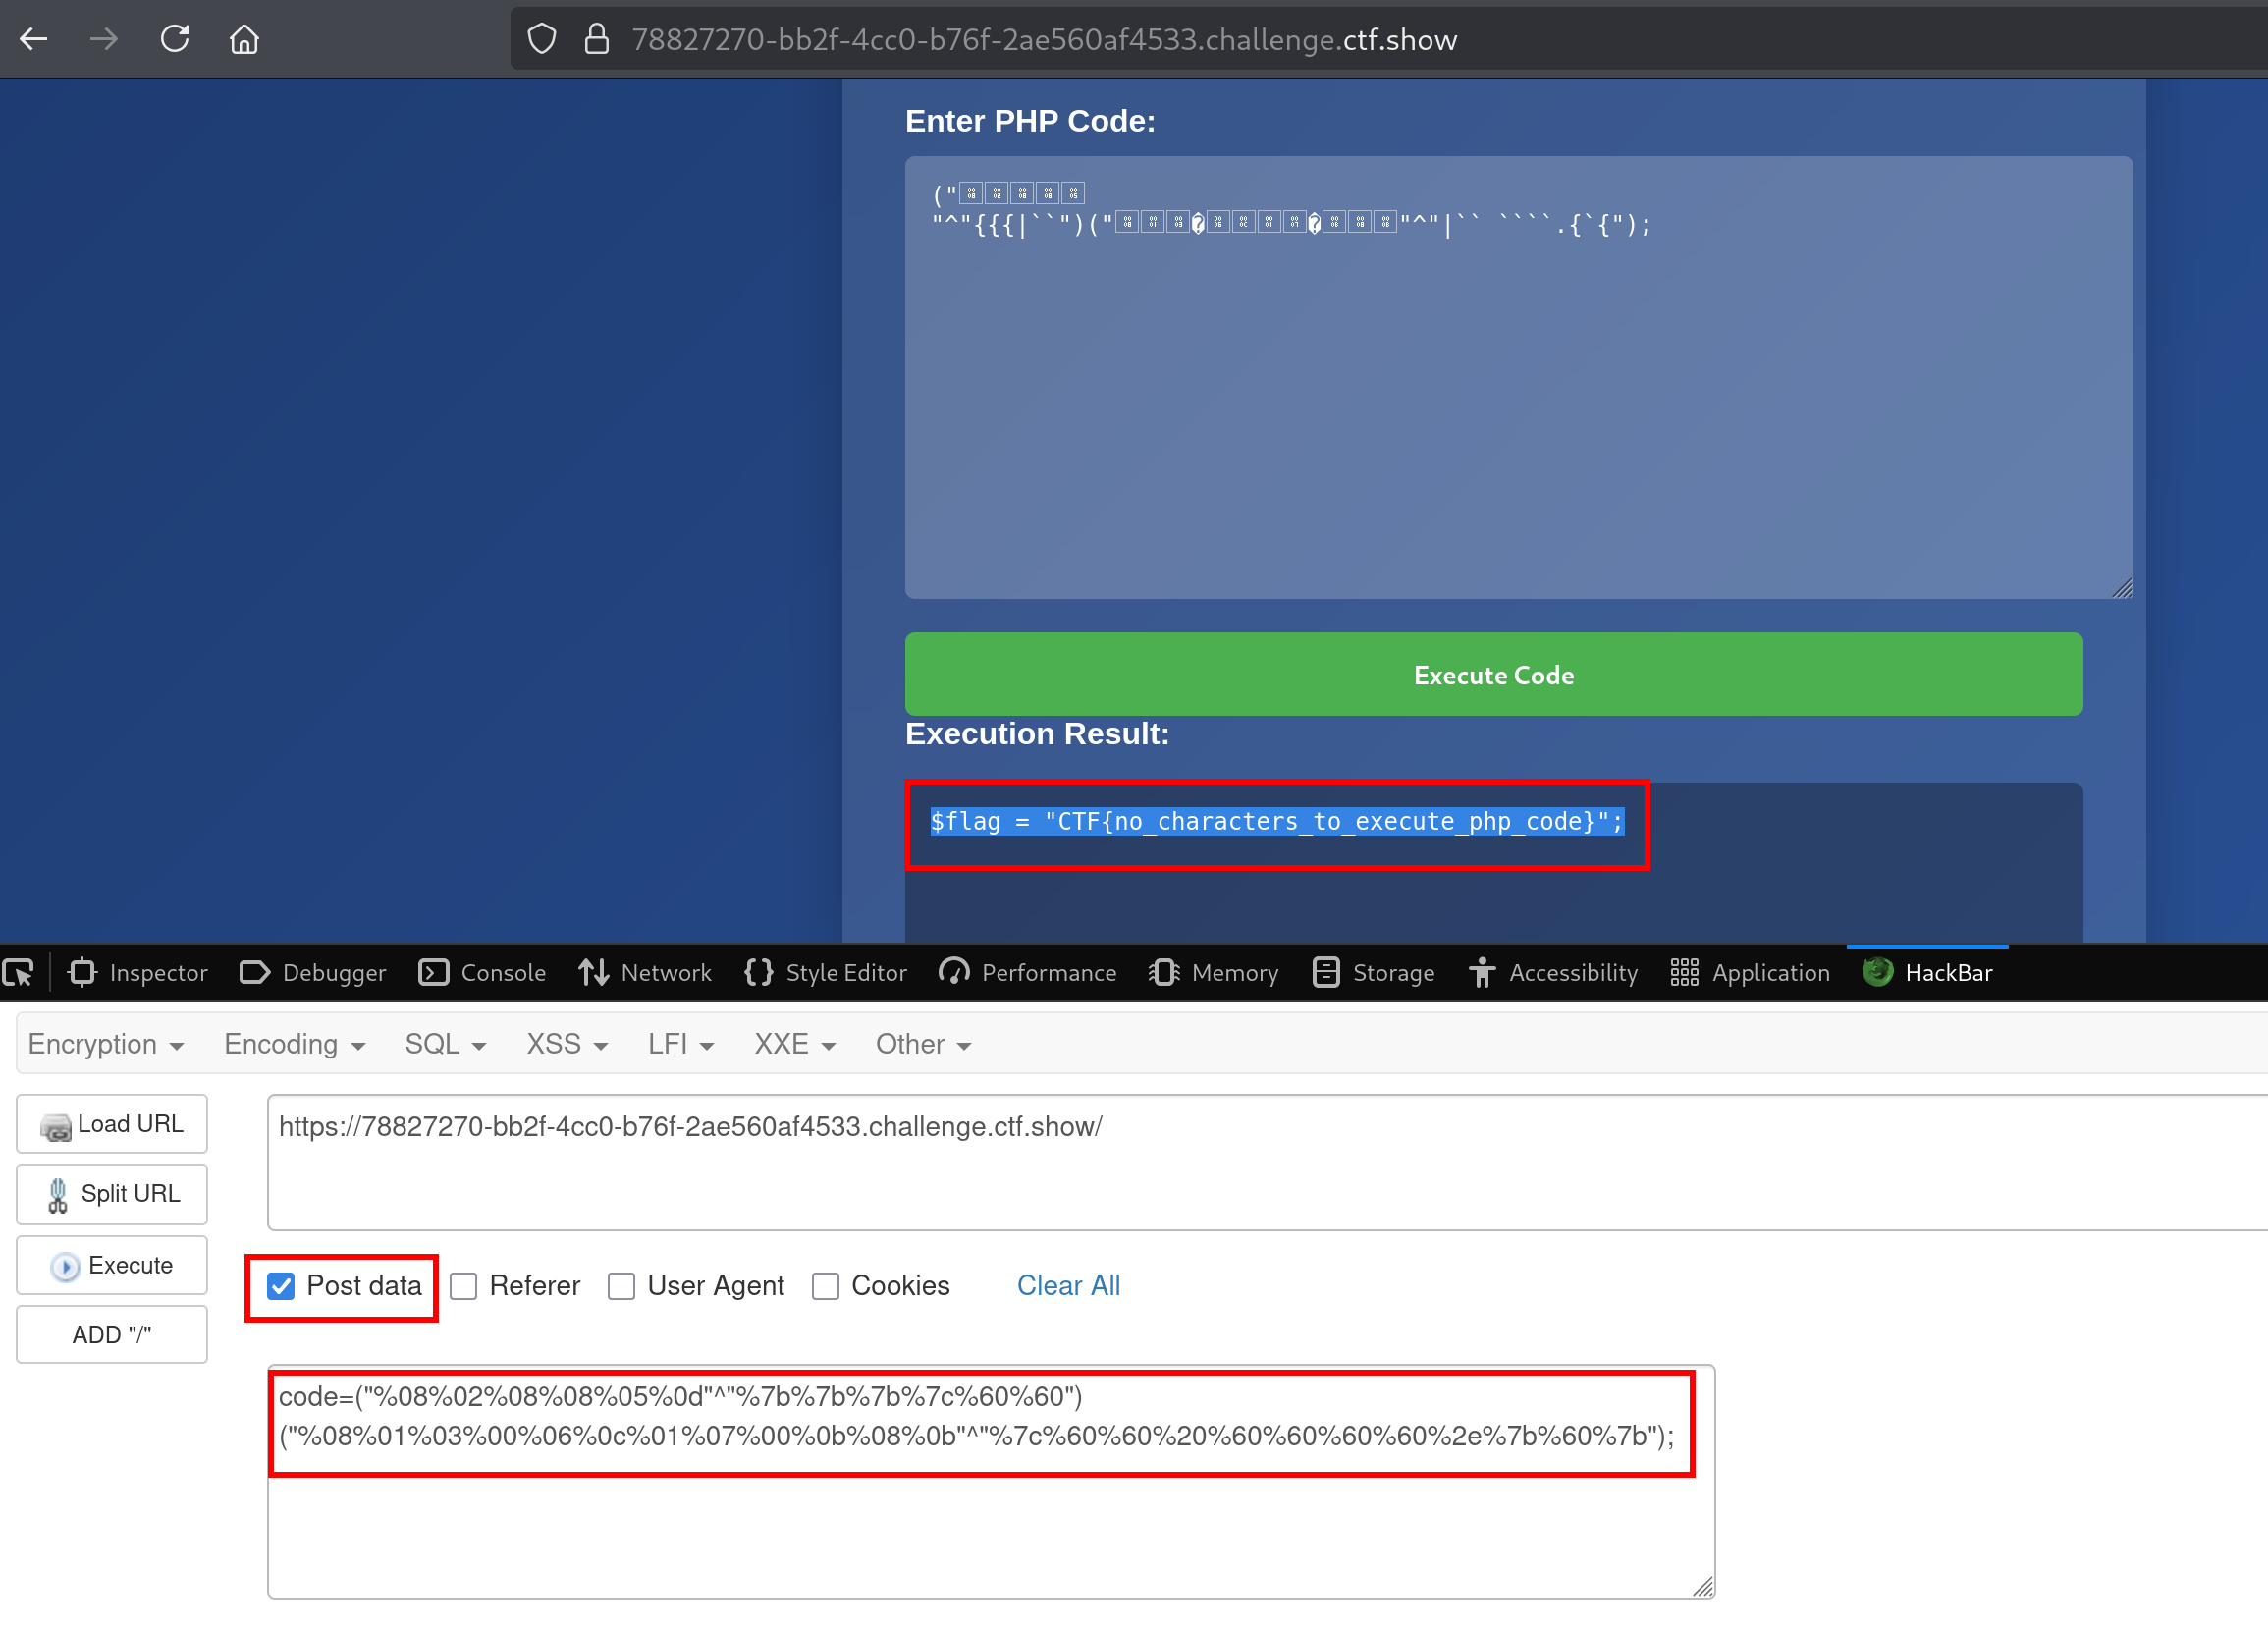Activate the element picker icon in devtools
The image size is (2268, 1628).
[x=19, y=972]
